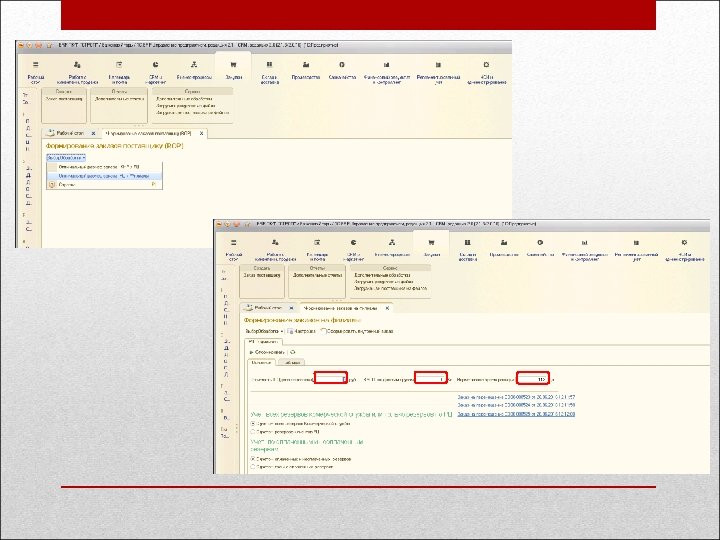Open CRM и маркетинг section in front window
Image resolution: width=720 pixels, height=540 pixels.
353,250
